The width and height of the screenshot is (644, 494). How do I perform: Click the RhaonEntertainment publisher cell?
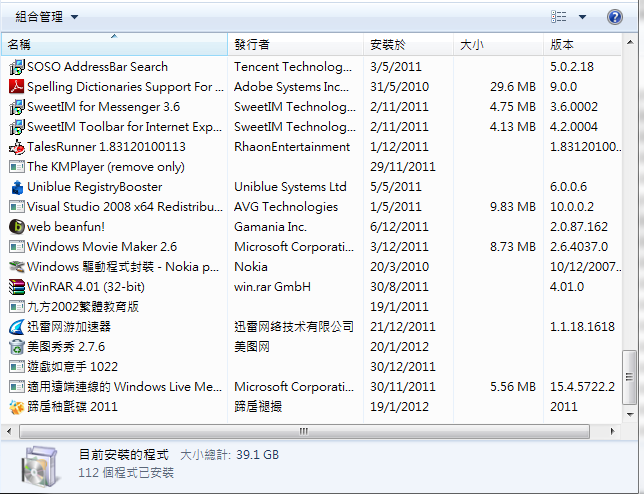(292, 147)
